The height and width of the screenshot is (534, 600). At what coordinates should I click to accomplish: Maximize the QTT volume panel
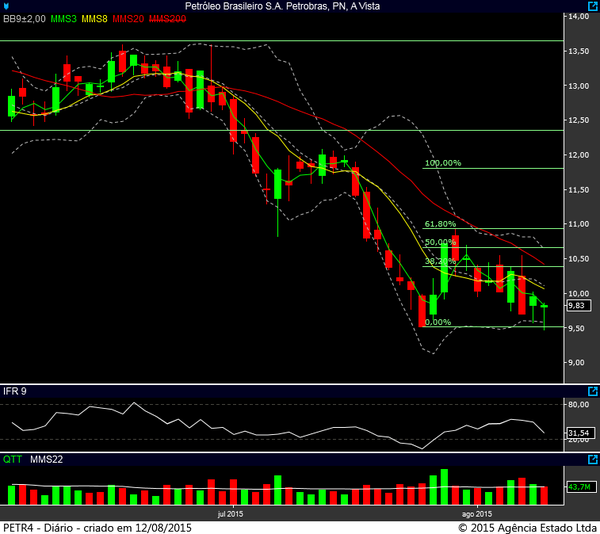pyautogui.click(x=592, y=460)
